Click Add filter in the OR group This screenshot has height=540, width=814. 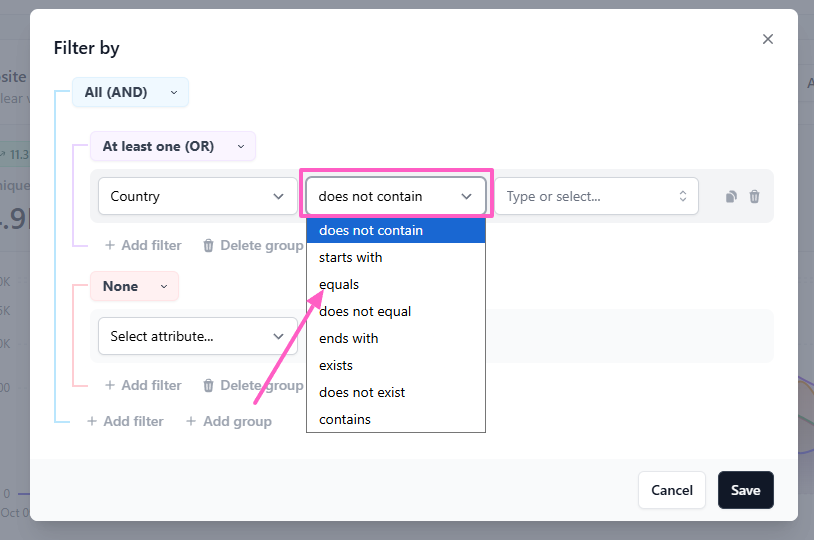143,245
